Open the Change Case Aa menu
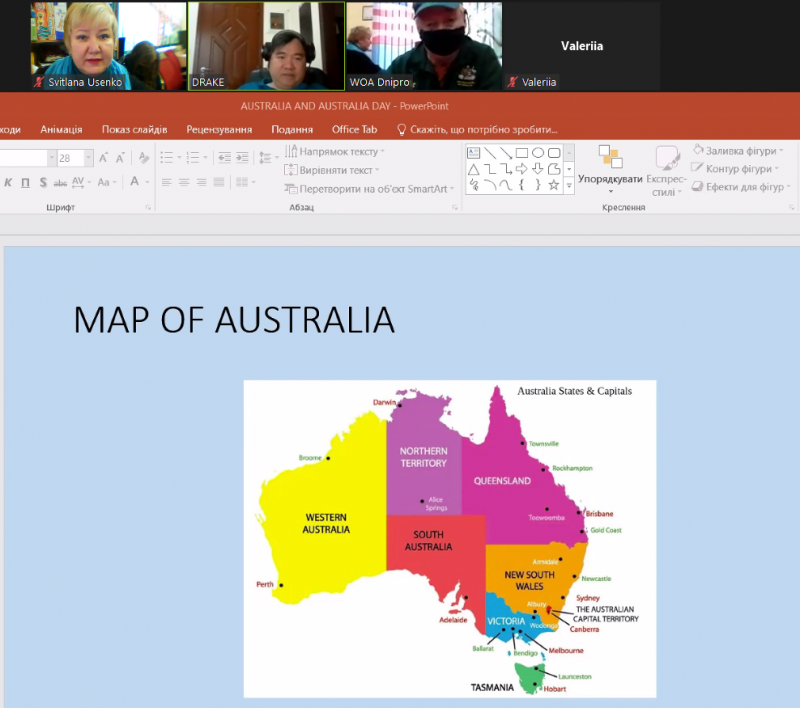 tap(107, 182)
